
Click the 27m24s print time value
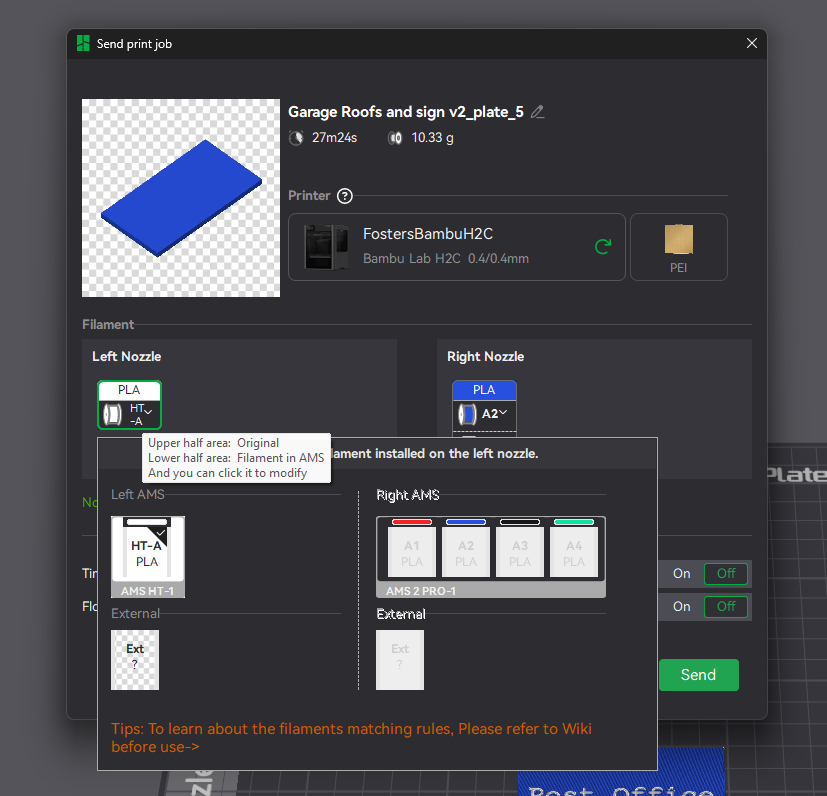point(334,138)
